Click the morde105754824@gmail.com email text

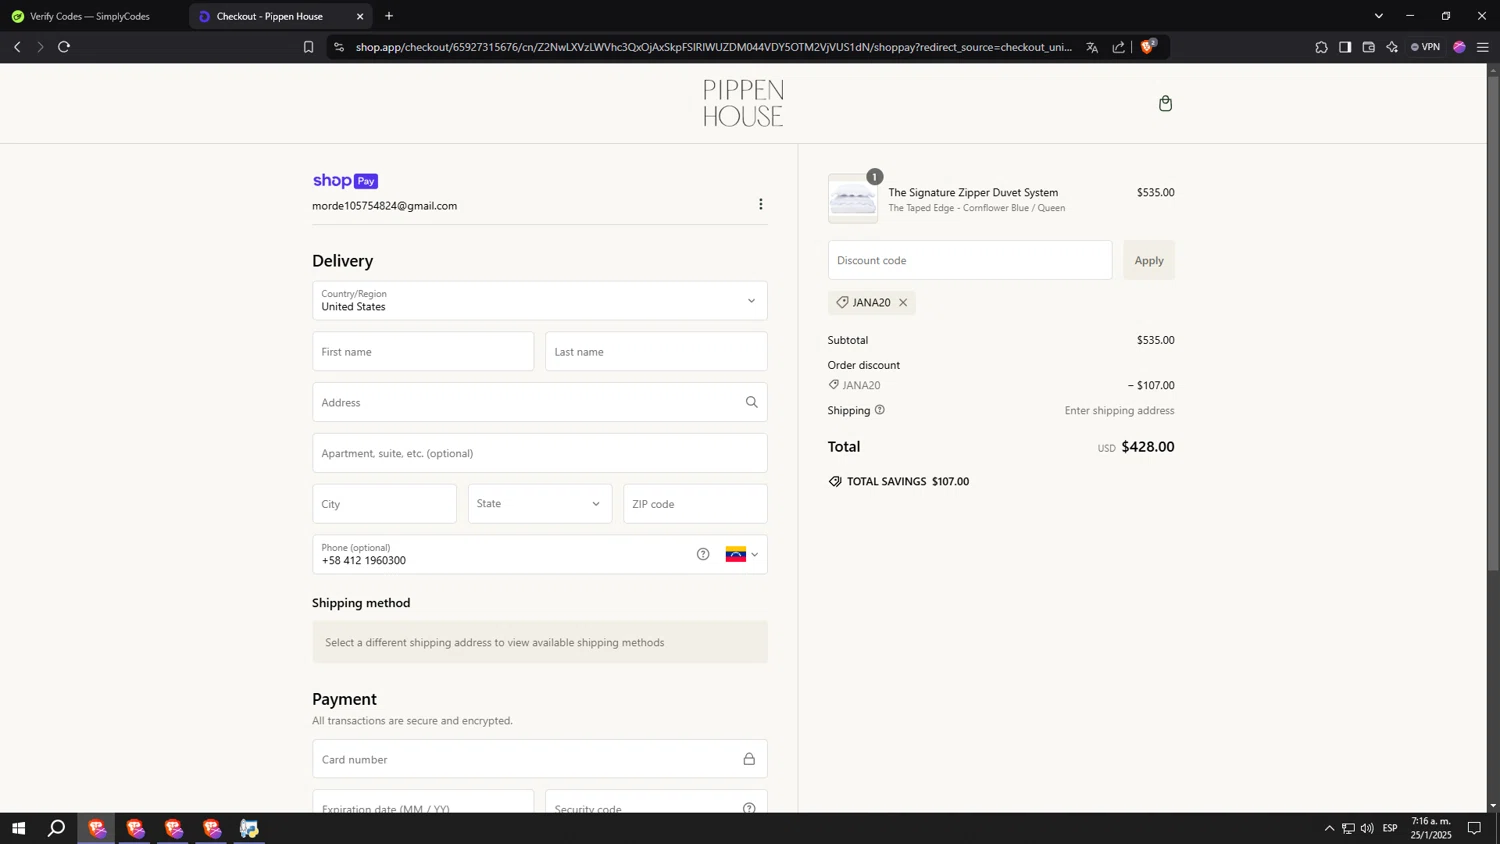[384, 206]
